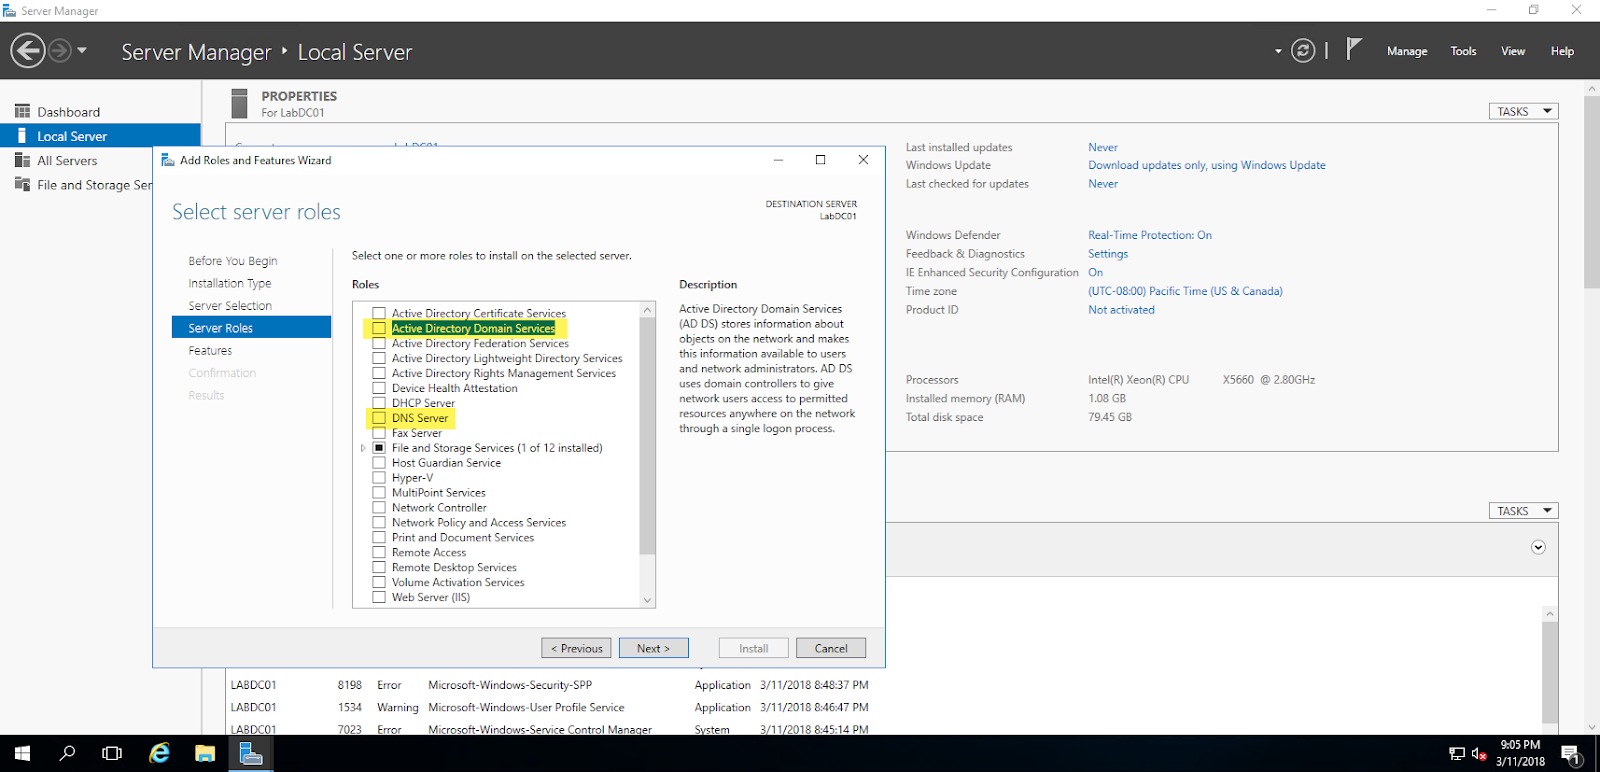
Task: Open taskbar Search magnifier
Action: tap(67, 753)
